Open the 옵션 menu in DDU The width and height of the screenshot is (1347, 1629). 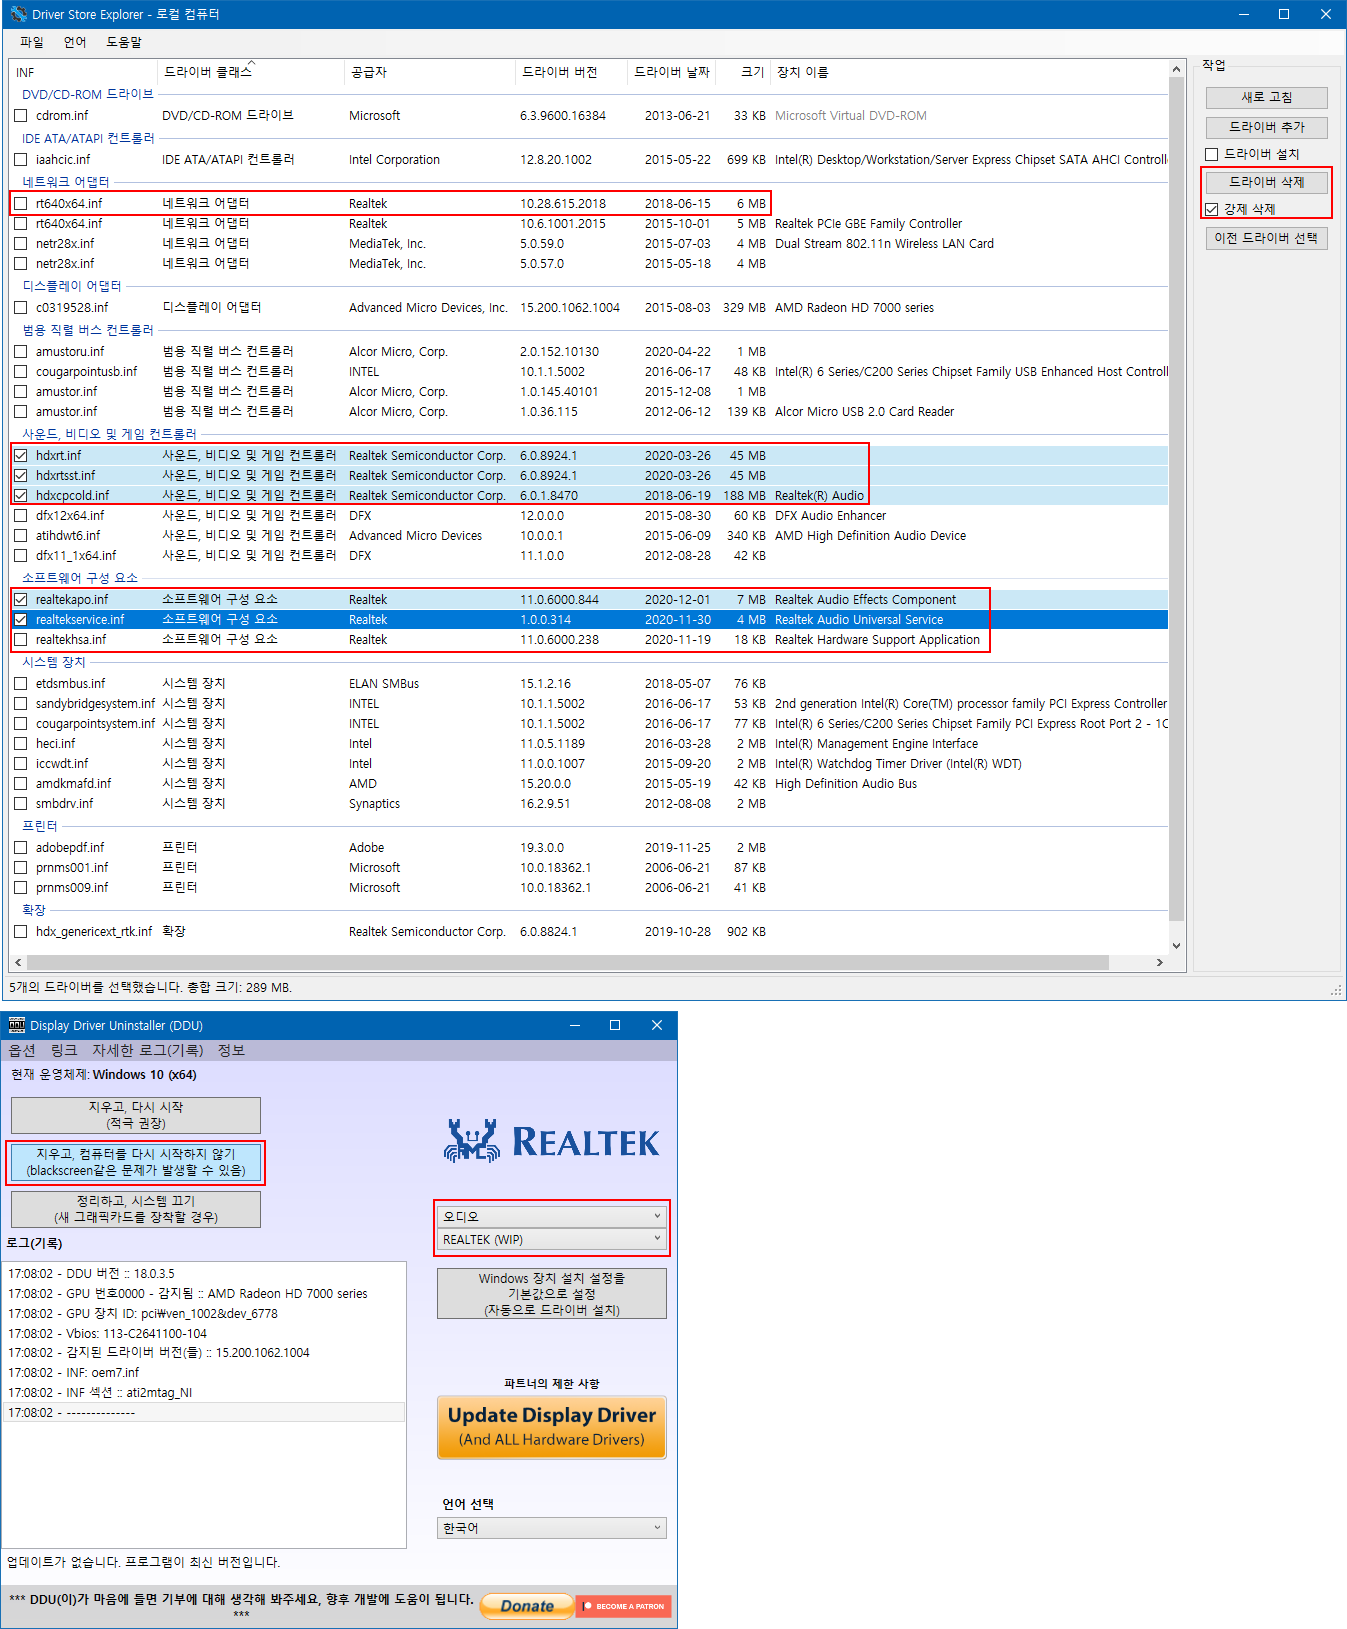[22, 1050]
